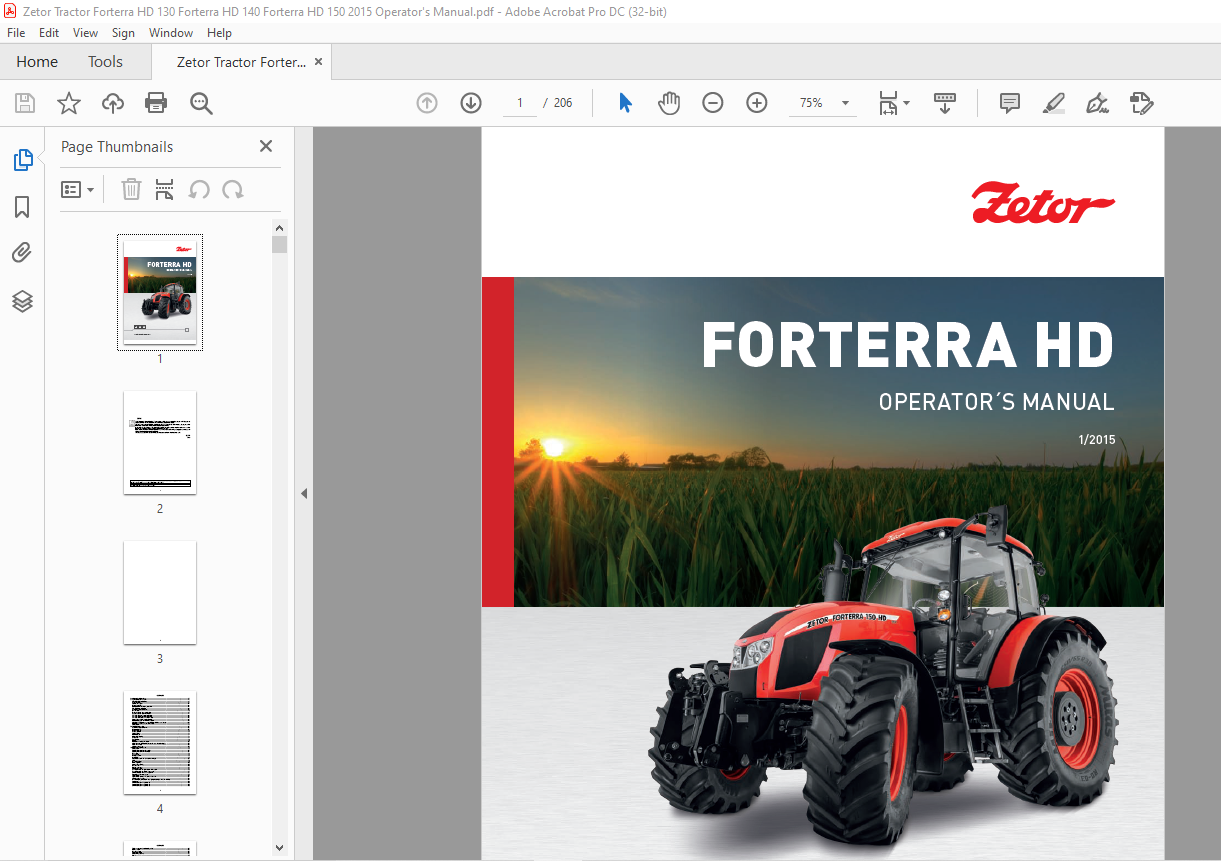Rotate page counterclockwise in thumbnails

199,189
